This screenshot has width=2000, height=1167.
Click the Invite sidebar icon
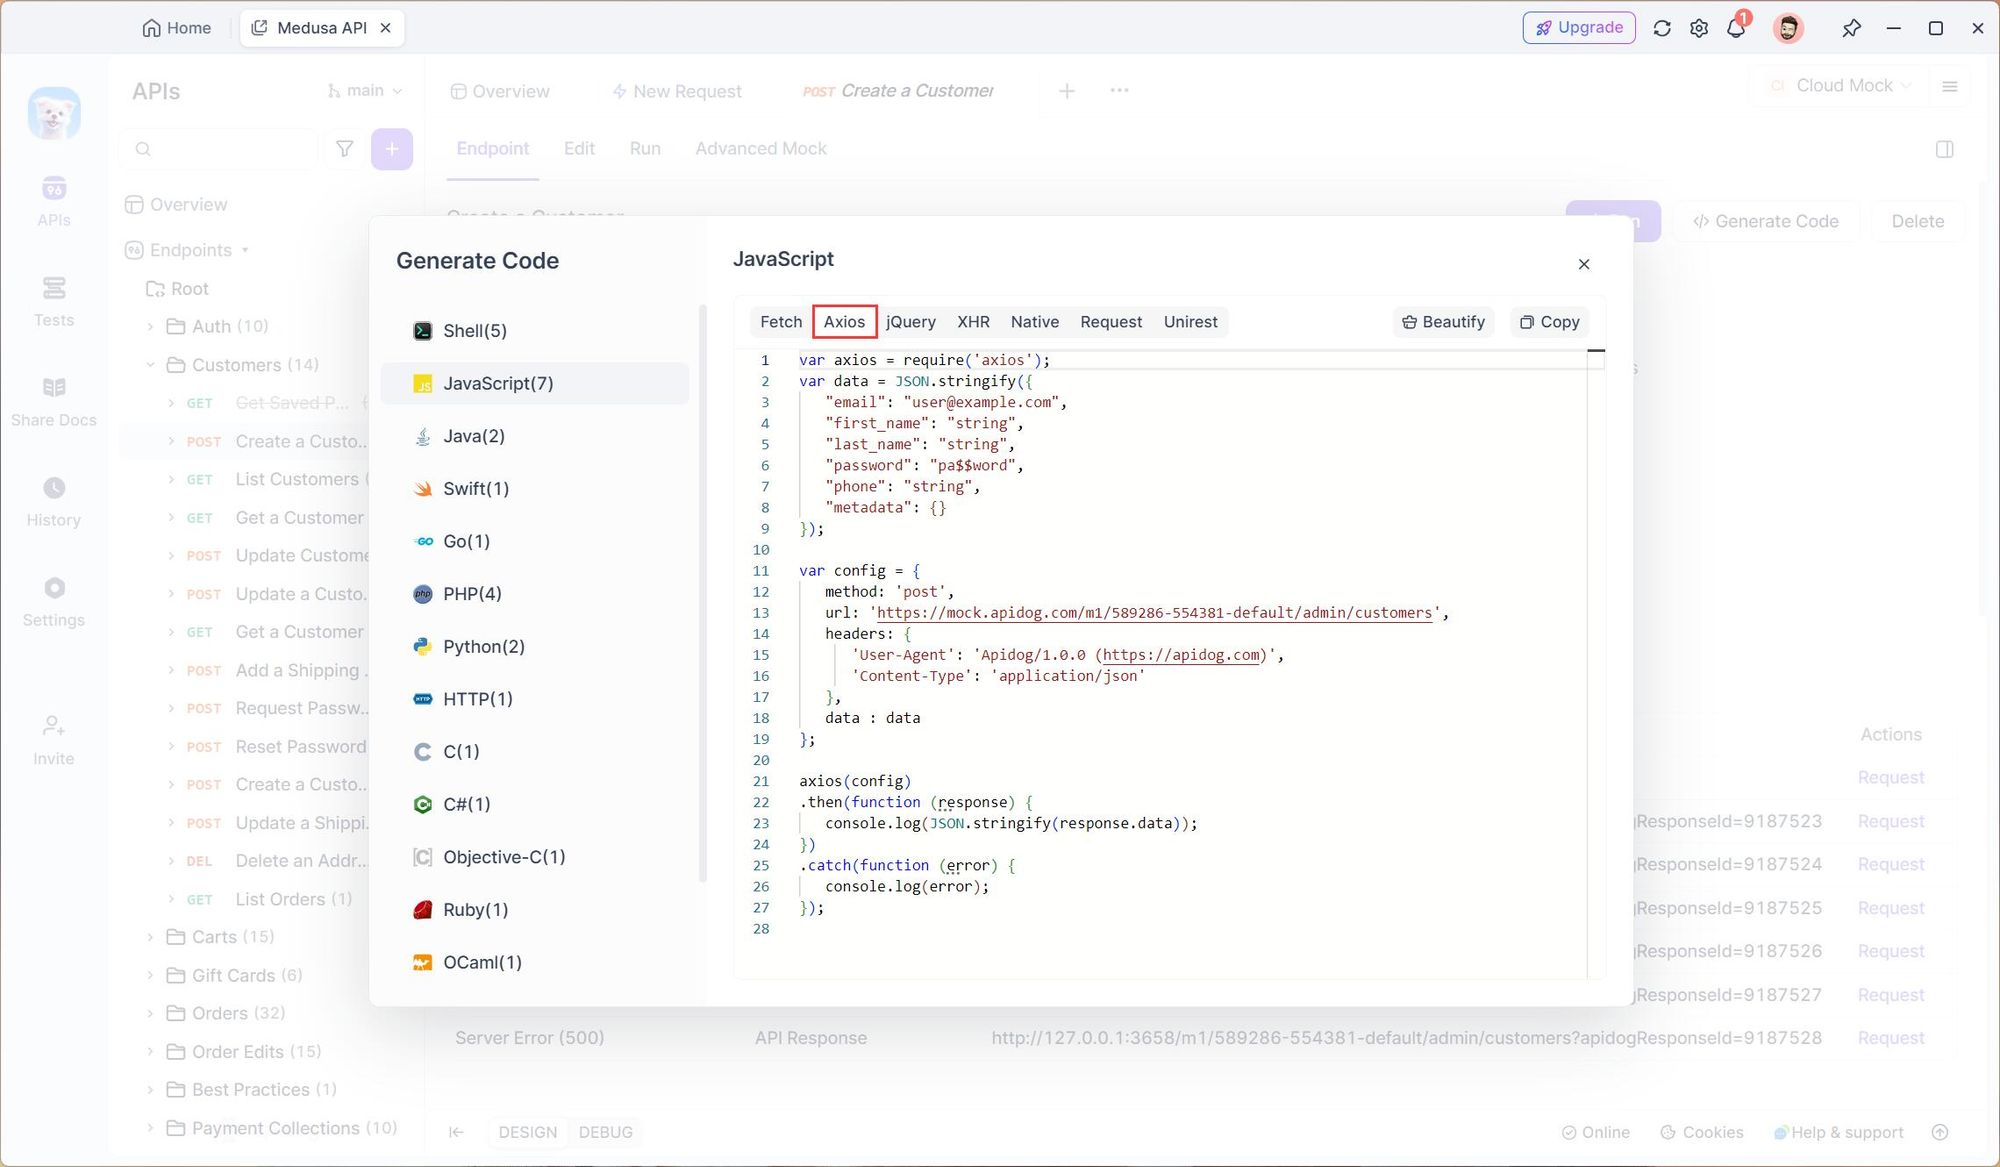tap(54, 740)
